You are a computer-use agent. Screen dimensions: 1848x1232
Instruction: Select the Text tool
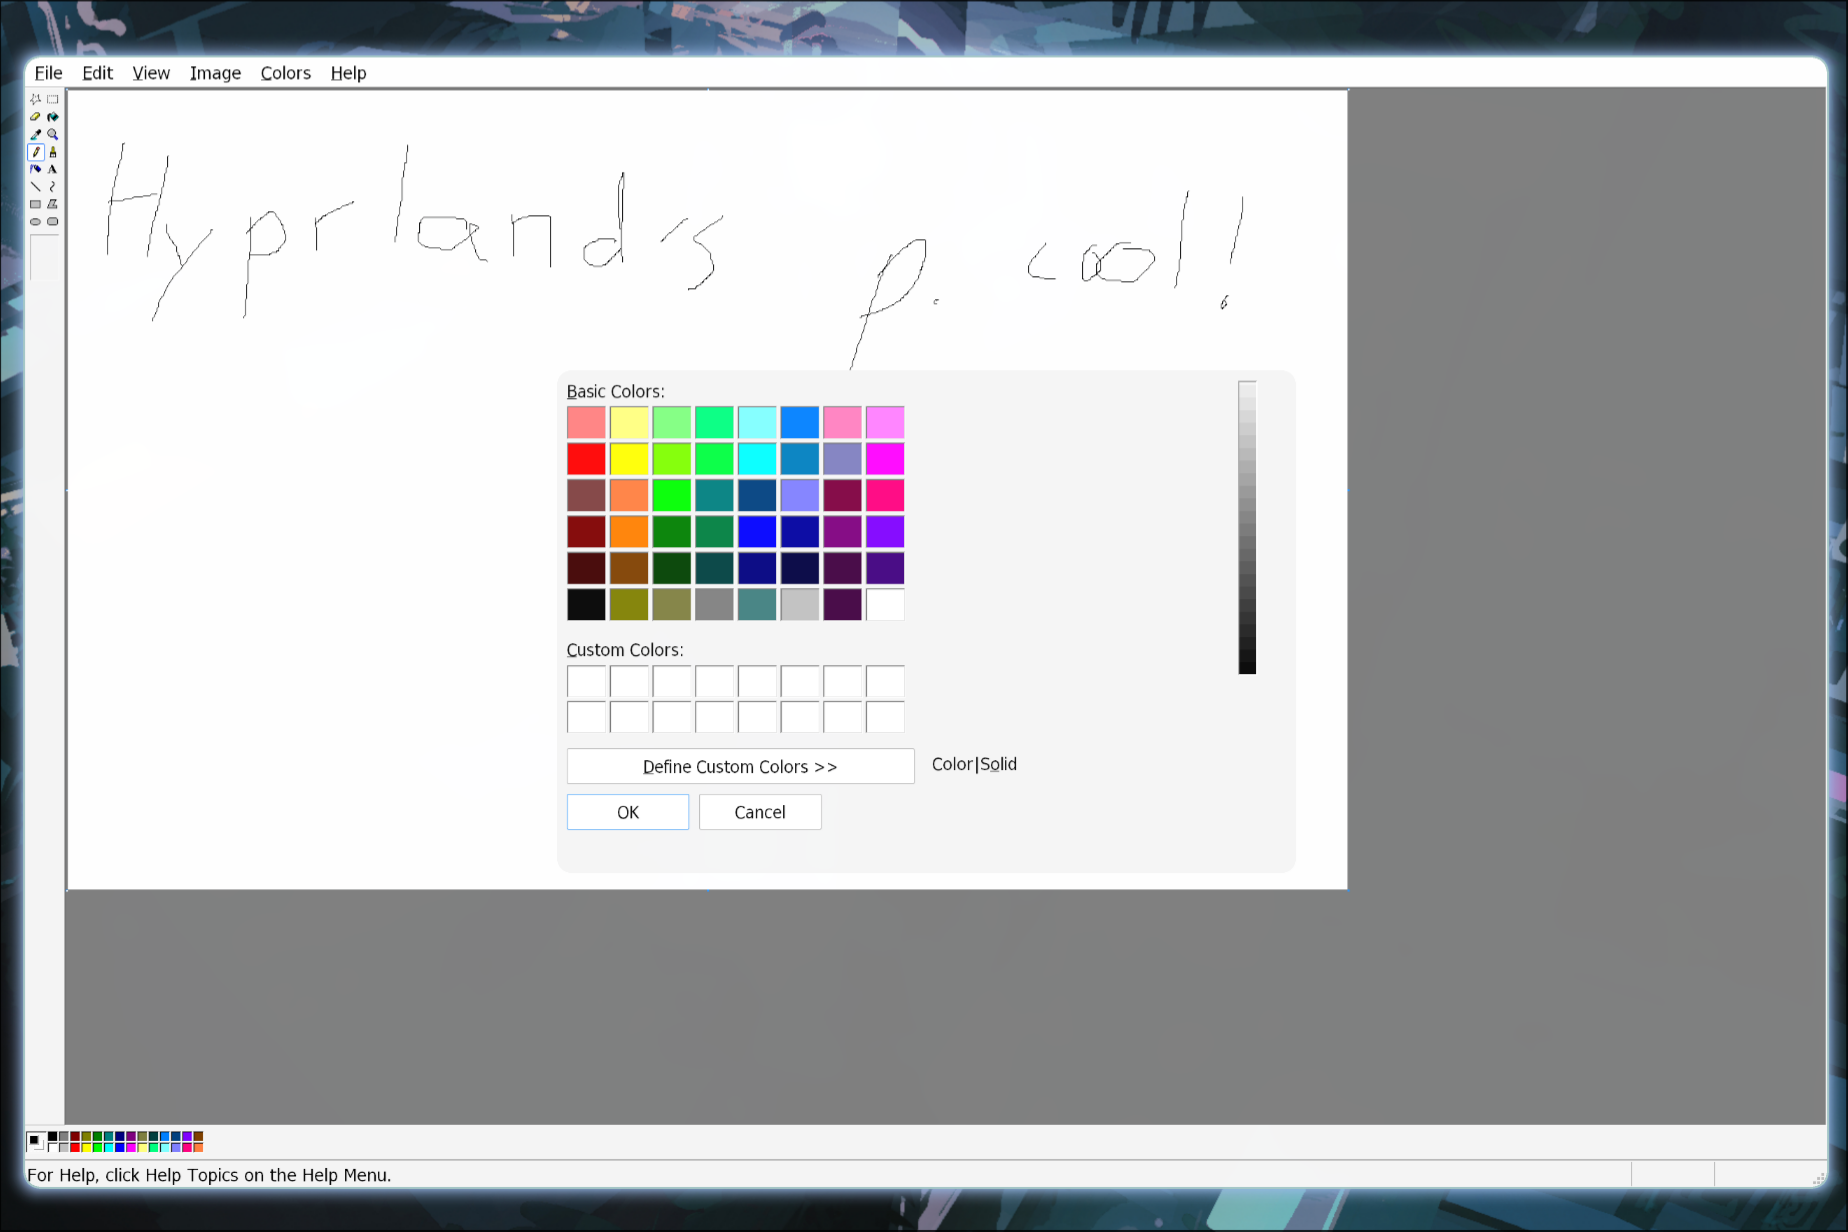pos(53,169)
